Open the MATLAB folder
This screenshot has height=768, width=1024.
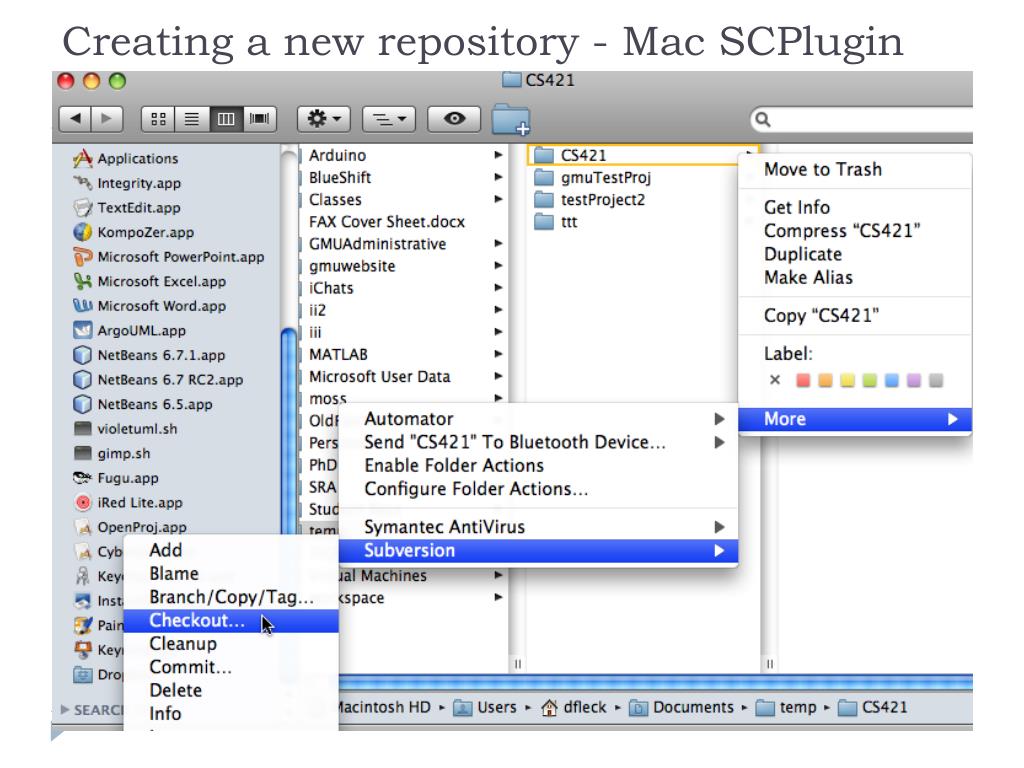[338, 355]
